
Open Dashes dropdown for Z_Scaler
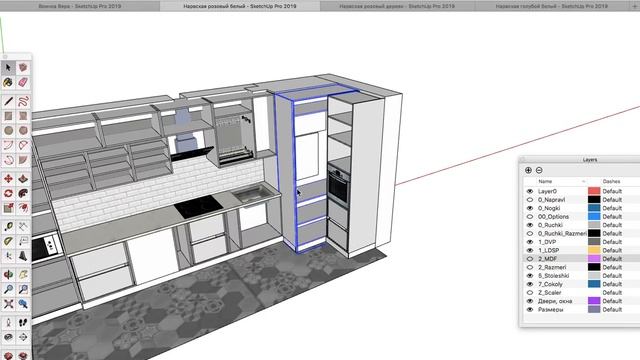pos(612,293)
